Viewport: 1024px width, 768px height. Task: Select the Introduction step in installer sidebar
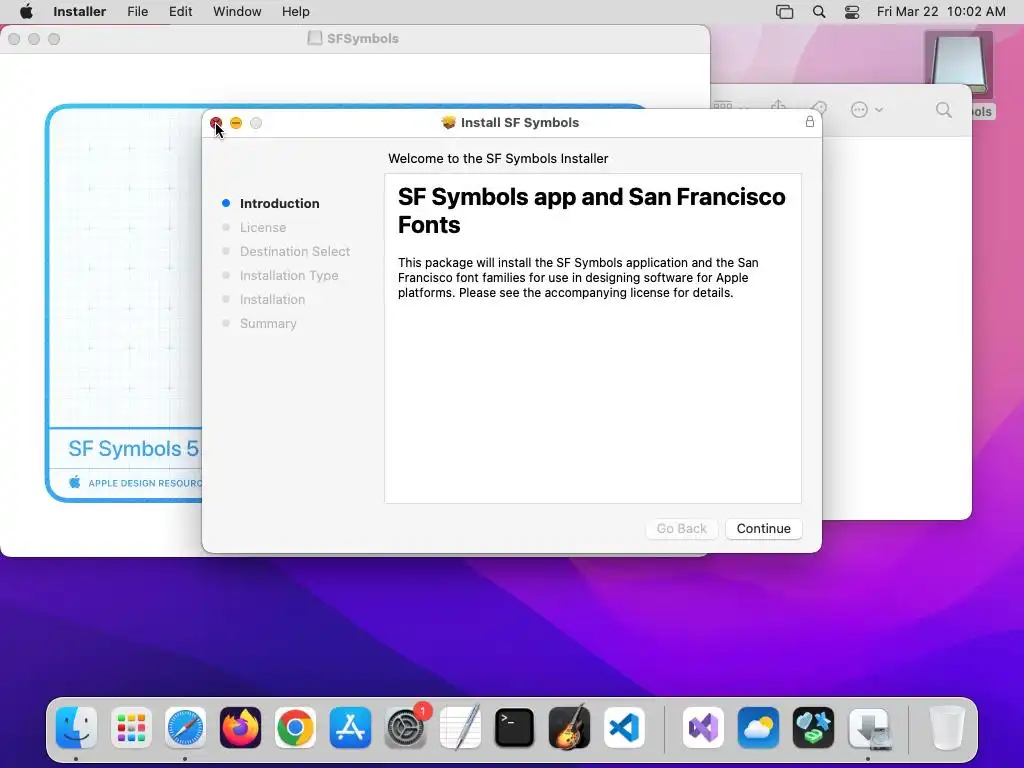pyautogui.click(x=280, y=203)
